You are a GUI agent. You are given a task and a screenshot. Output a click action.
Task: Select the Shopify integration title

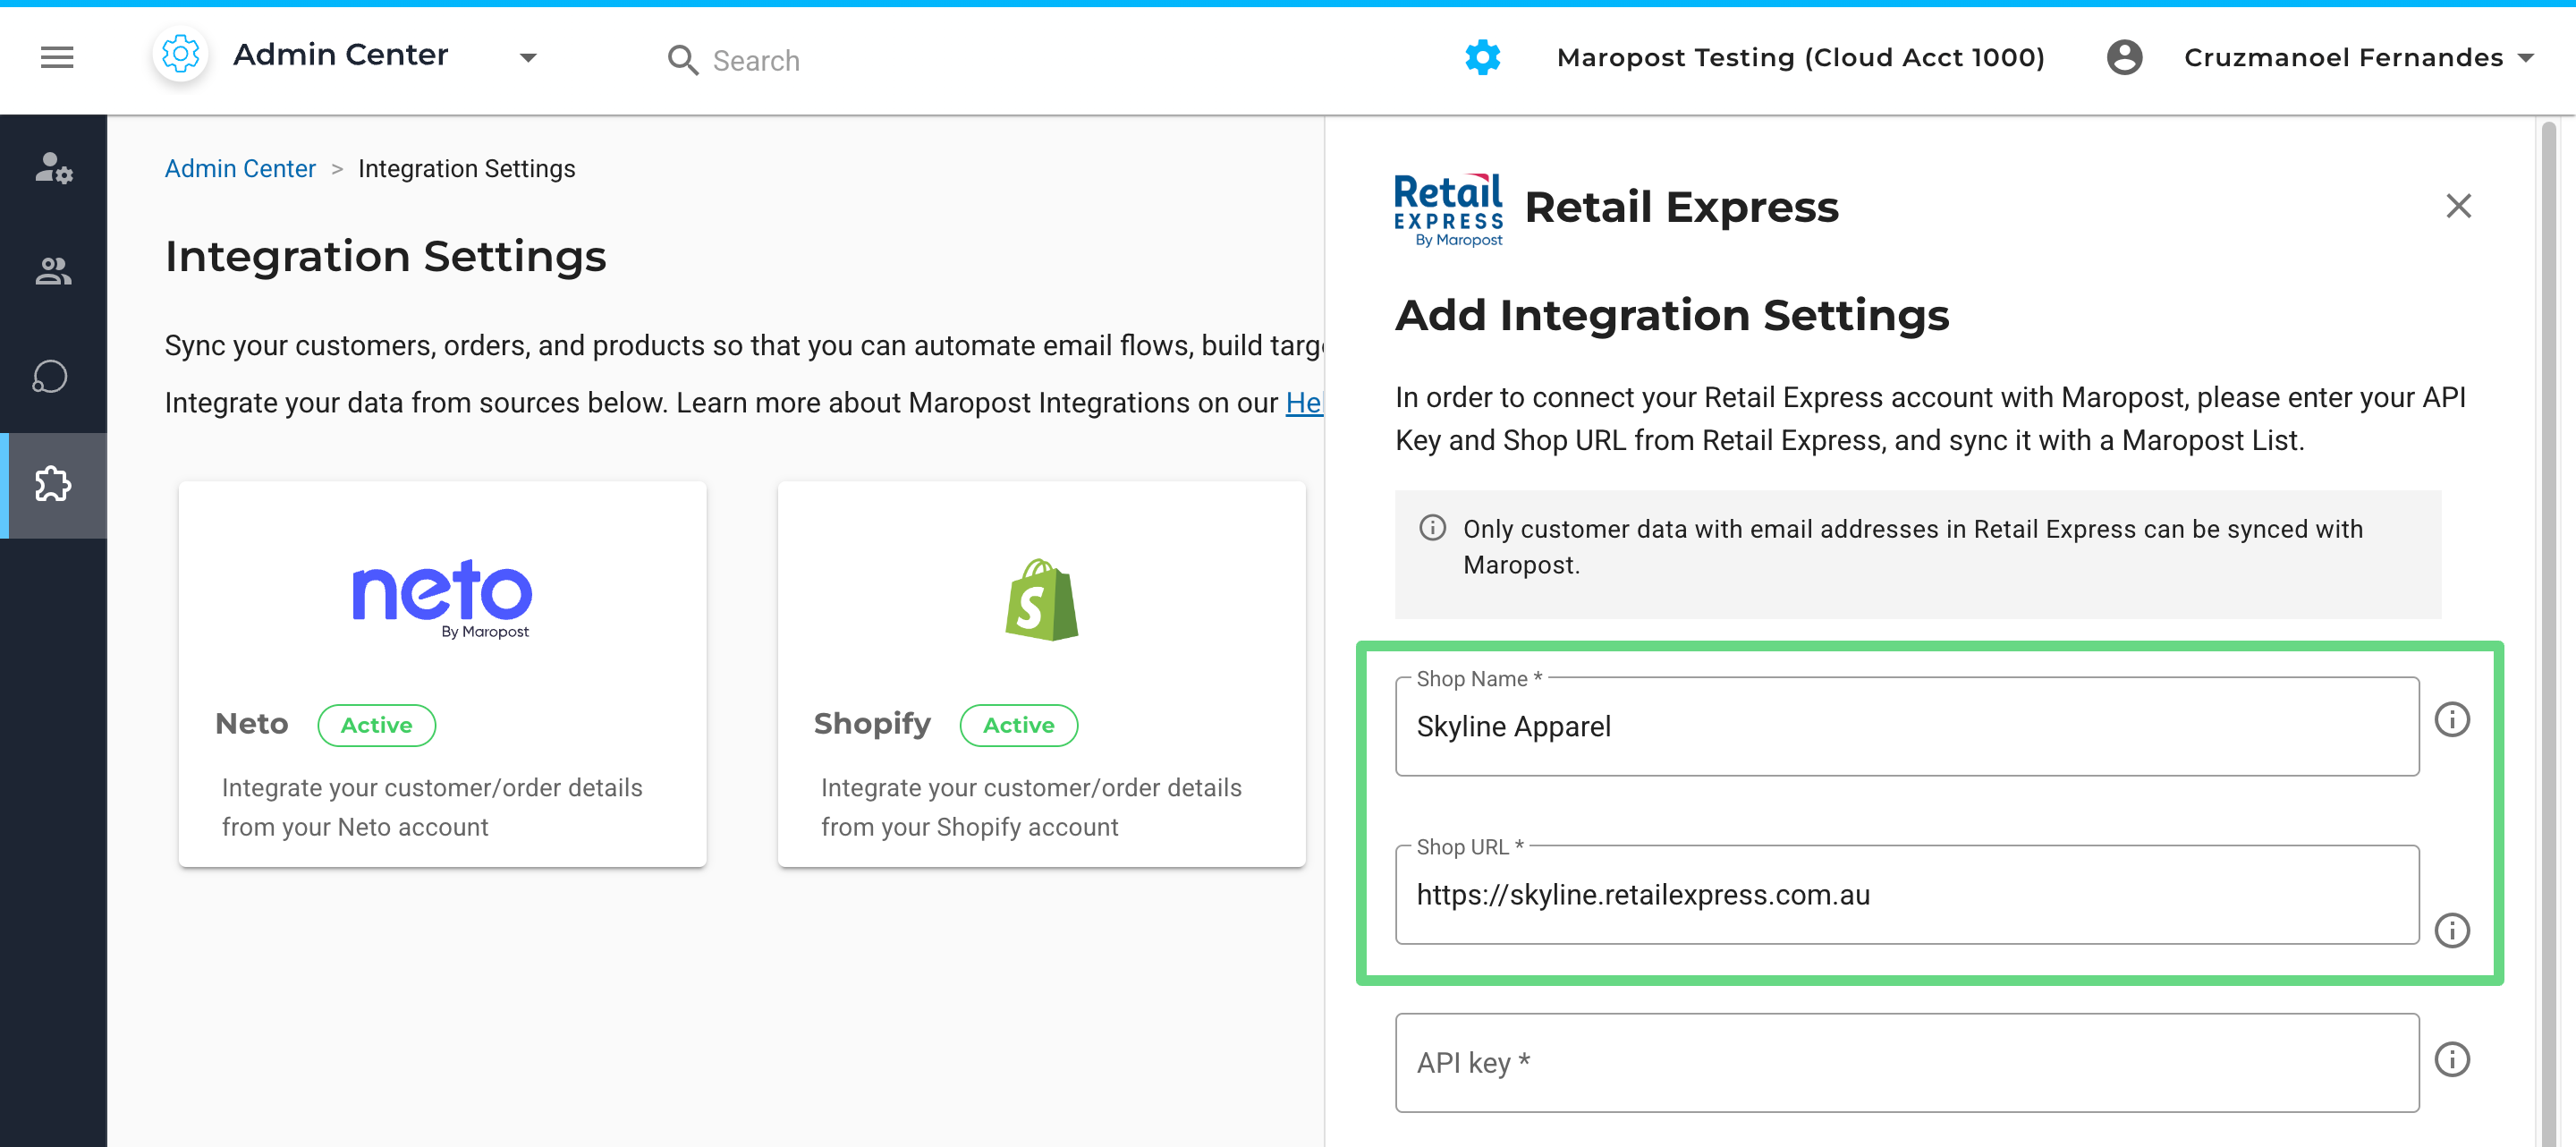872,724
